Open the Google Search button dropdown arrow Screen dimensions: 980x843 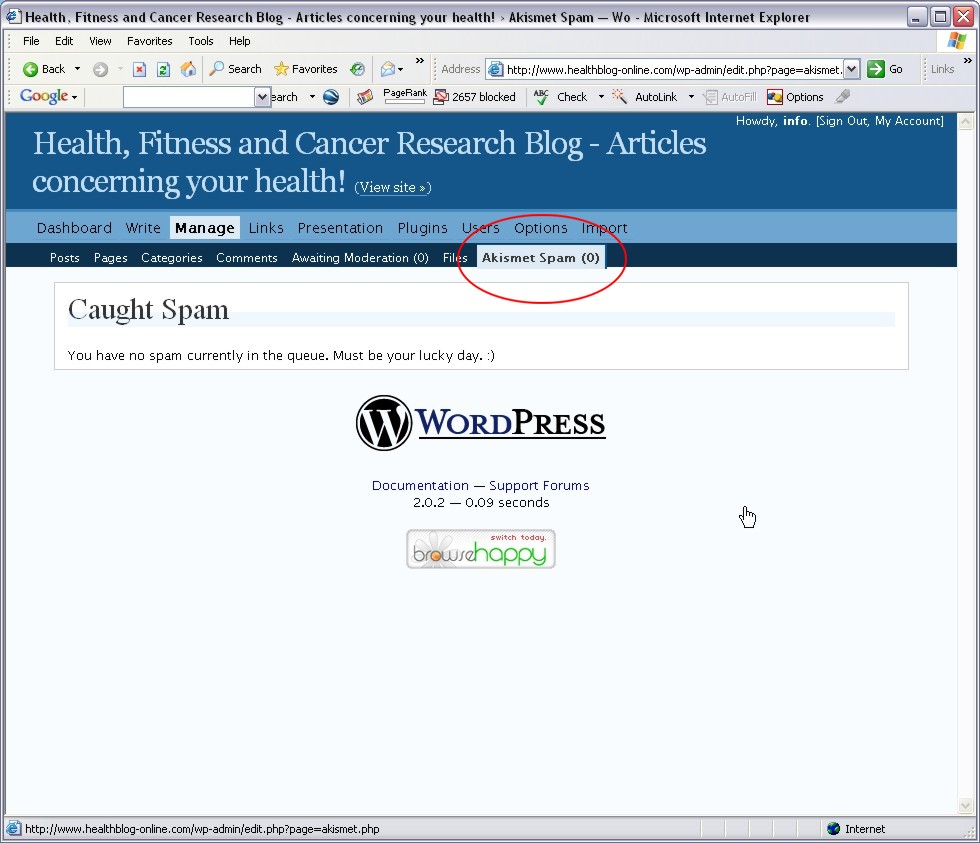coord(312,97)
